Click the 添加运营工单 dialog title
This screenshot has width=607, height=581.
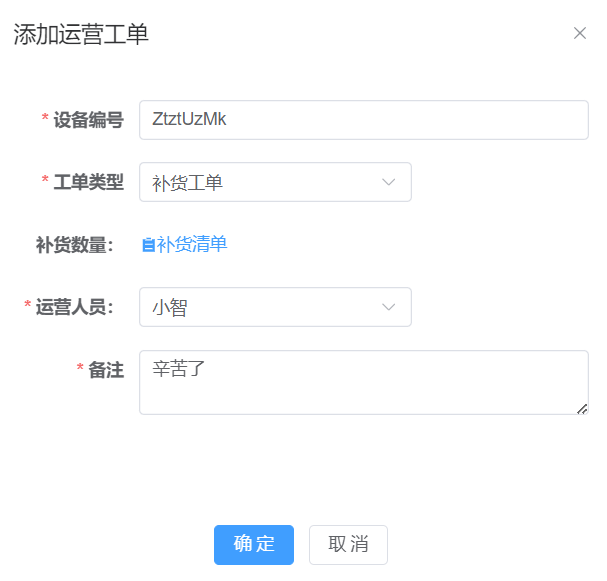pyautogui.click(x=81, y=34)
